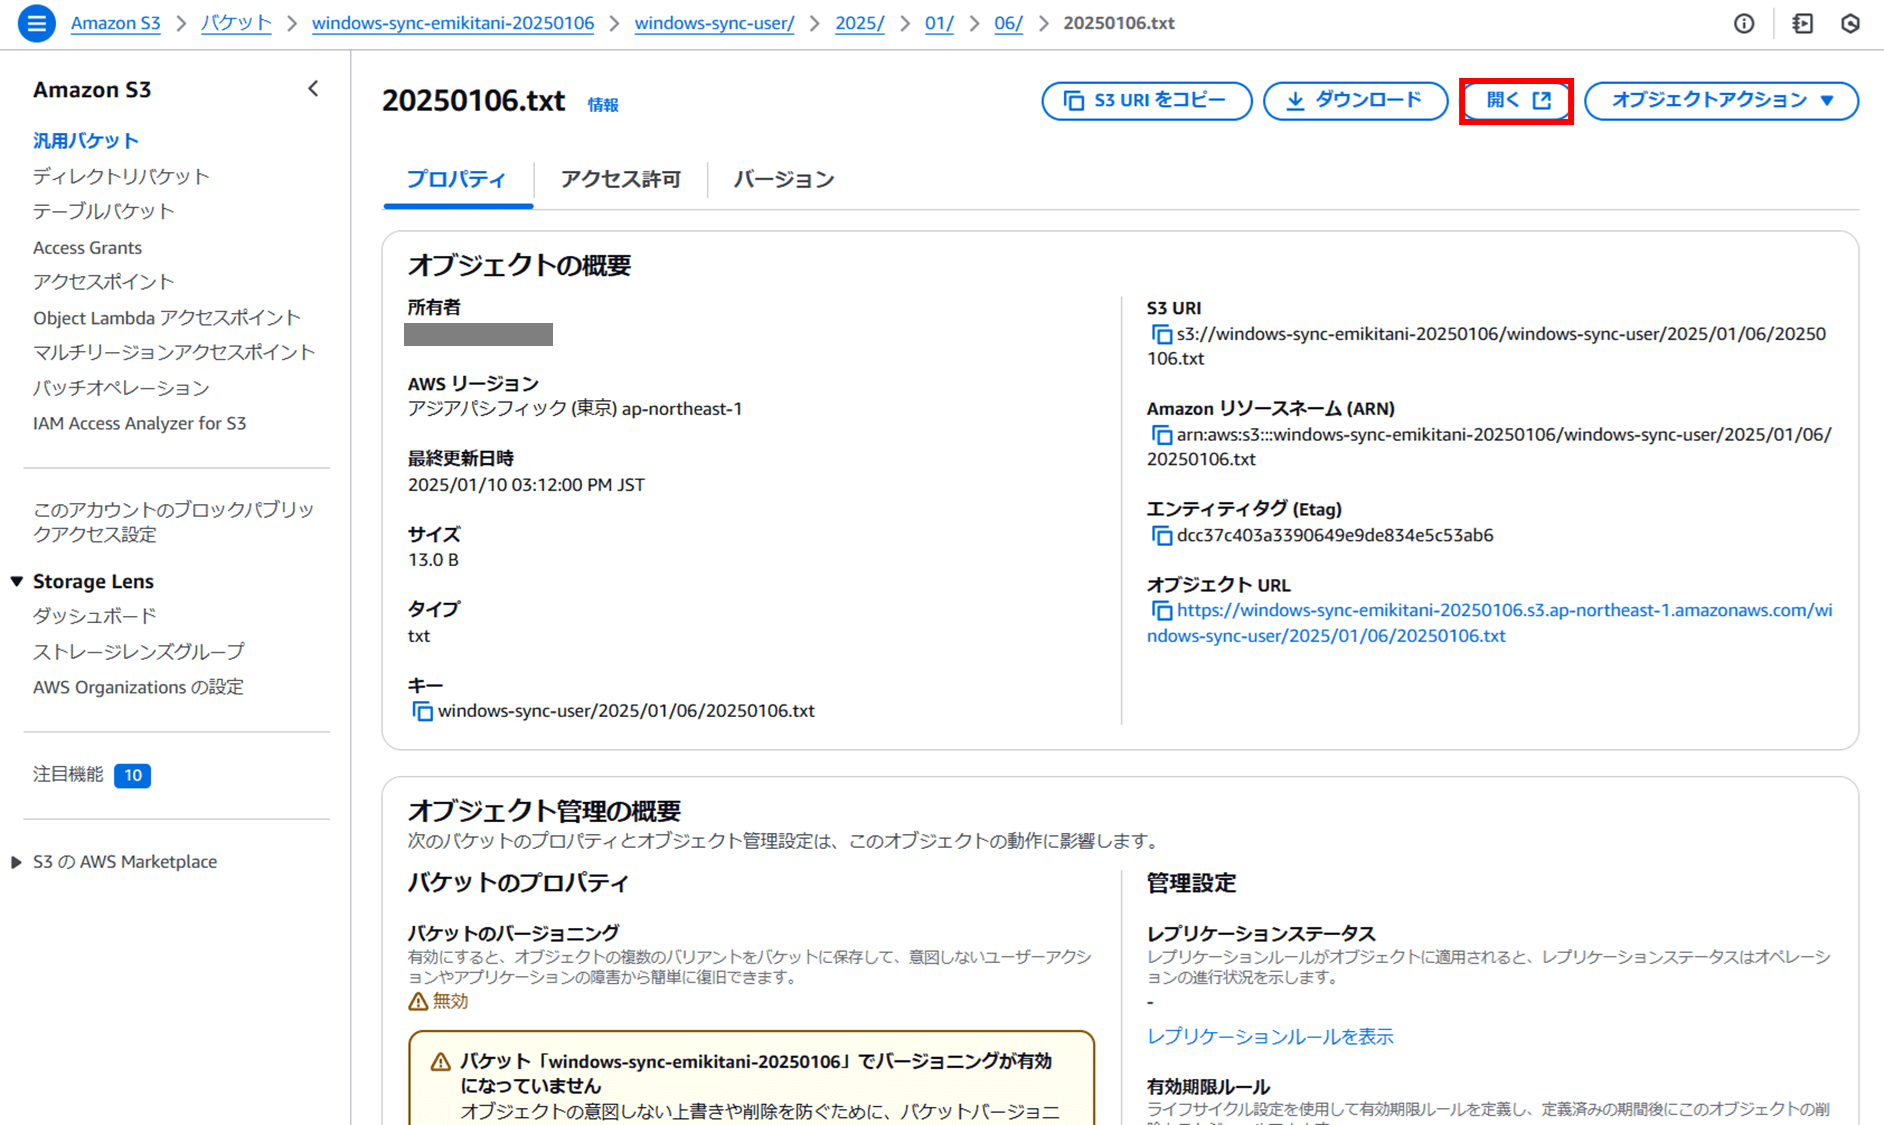Open the CloudShell panel icon in header
The image size is (1884, 1125).
[x=1802, y=23]
